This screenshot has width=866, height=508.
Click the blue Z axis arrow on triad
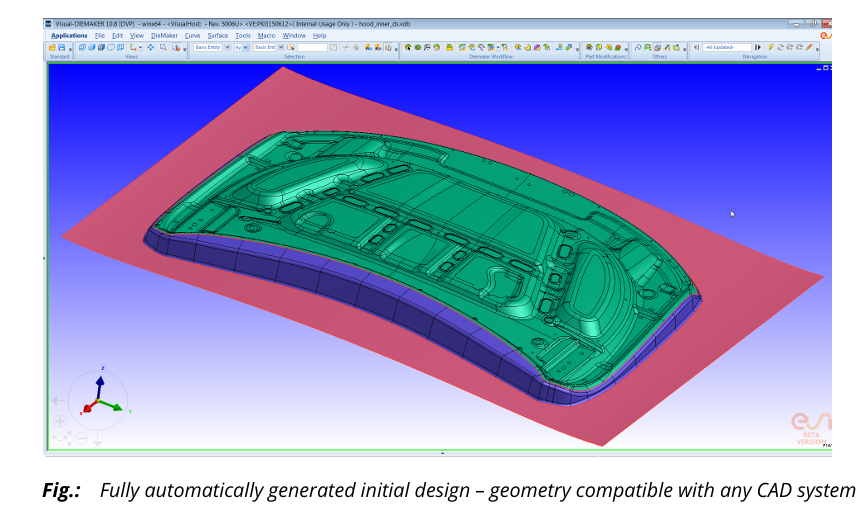[x=100, y=381]
